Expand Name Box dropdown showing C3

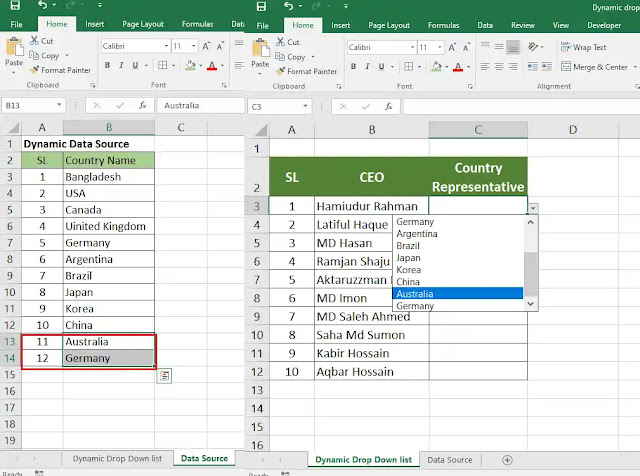tap(305, 107)
